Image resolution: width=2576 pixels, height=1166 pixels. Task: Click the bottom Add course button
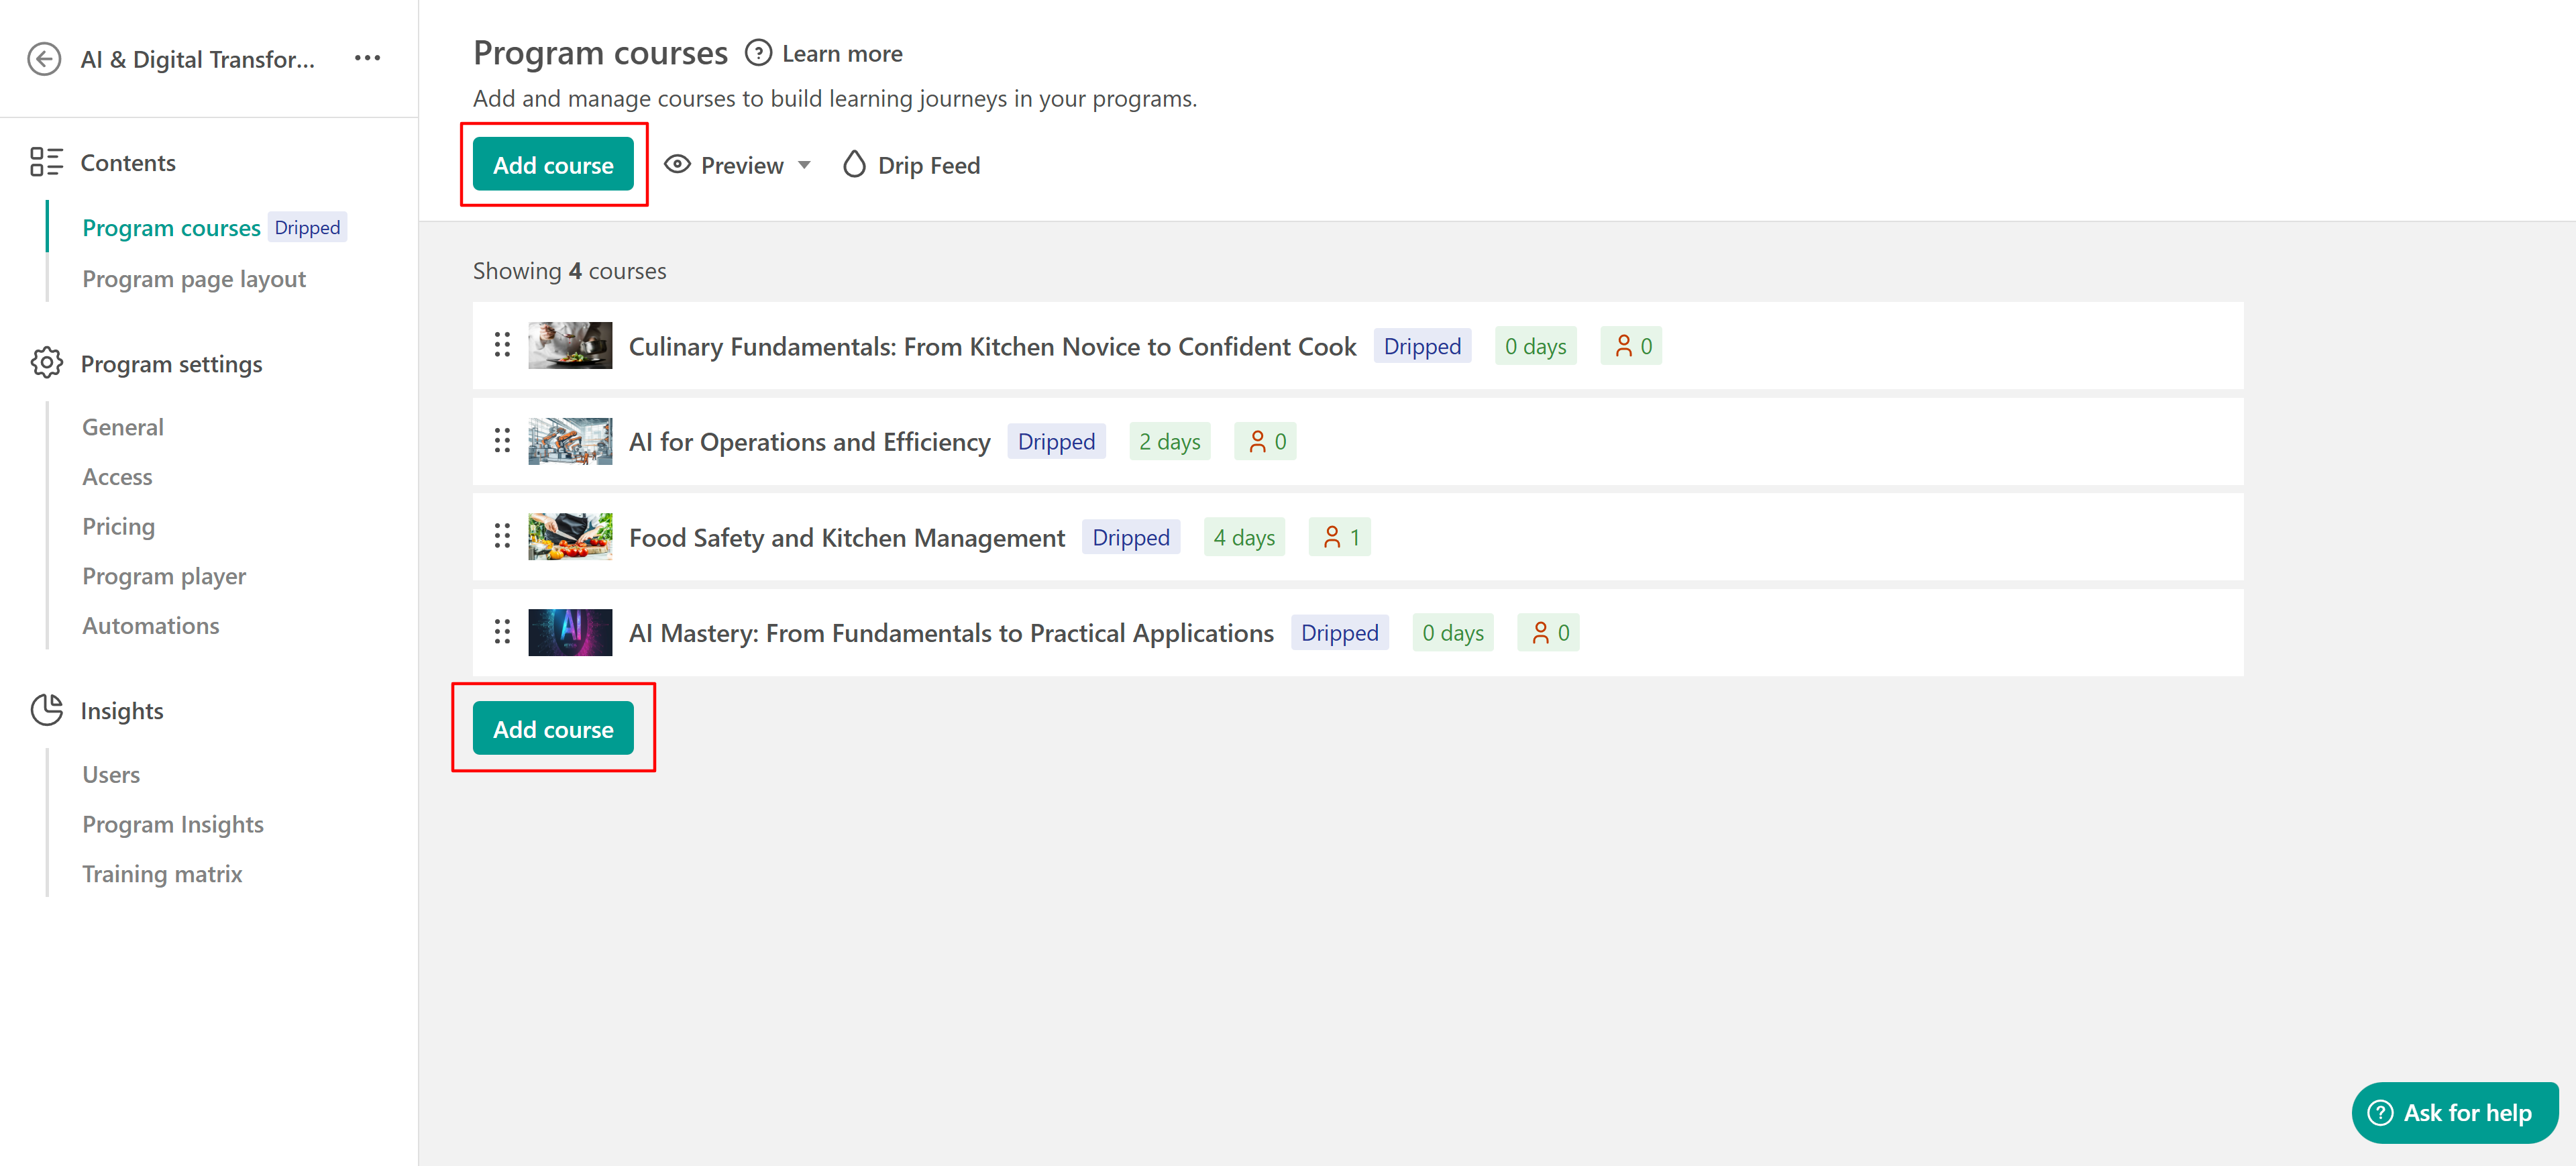coord(553,729)
